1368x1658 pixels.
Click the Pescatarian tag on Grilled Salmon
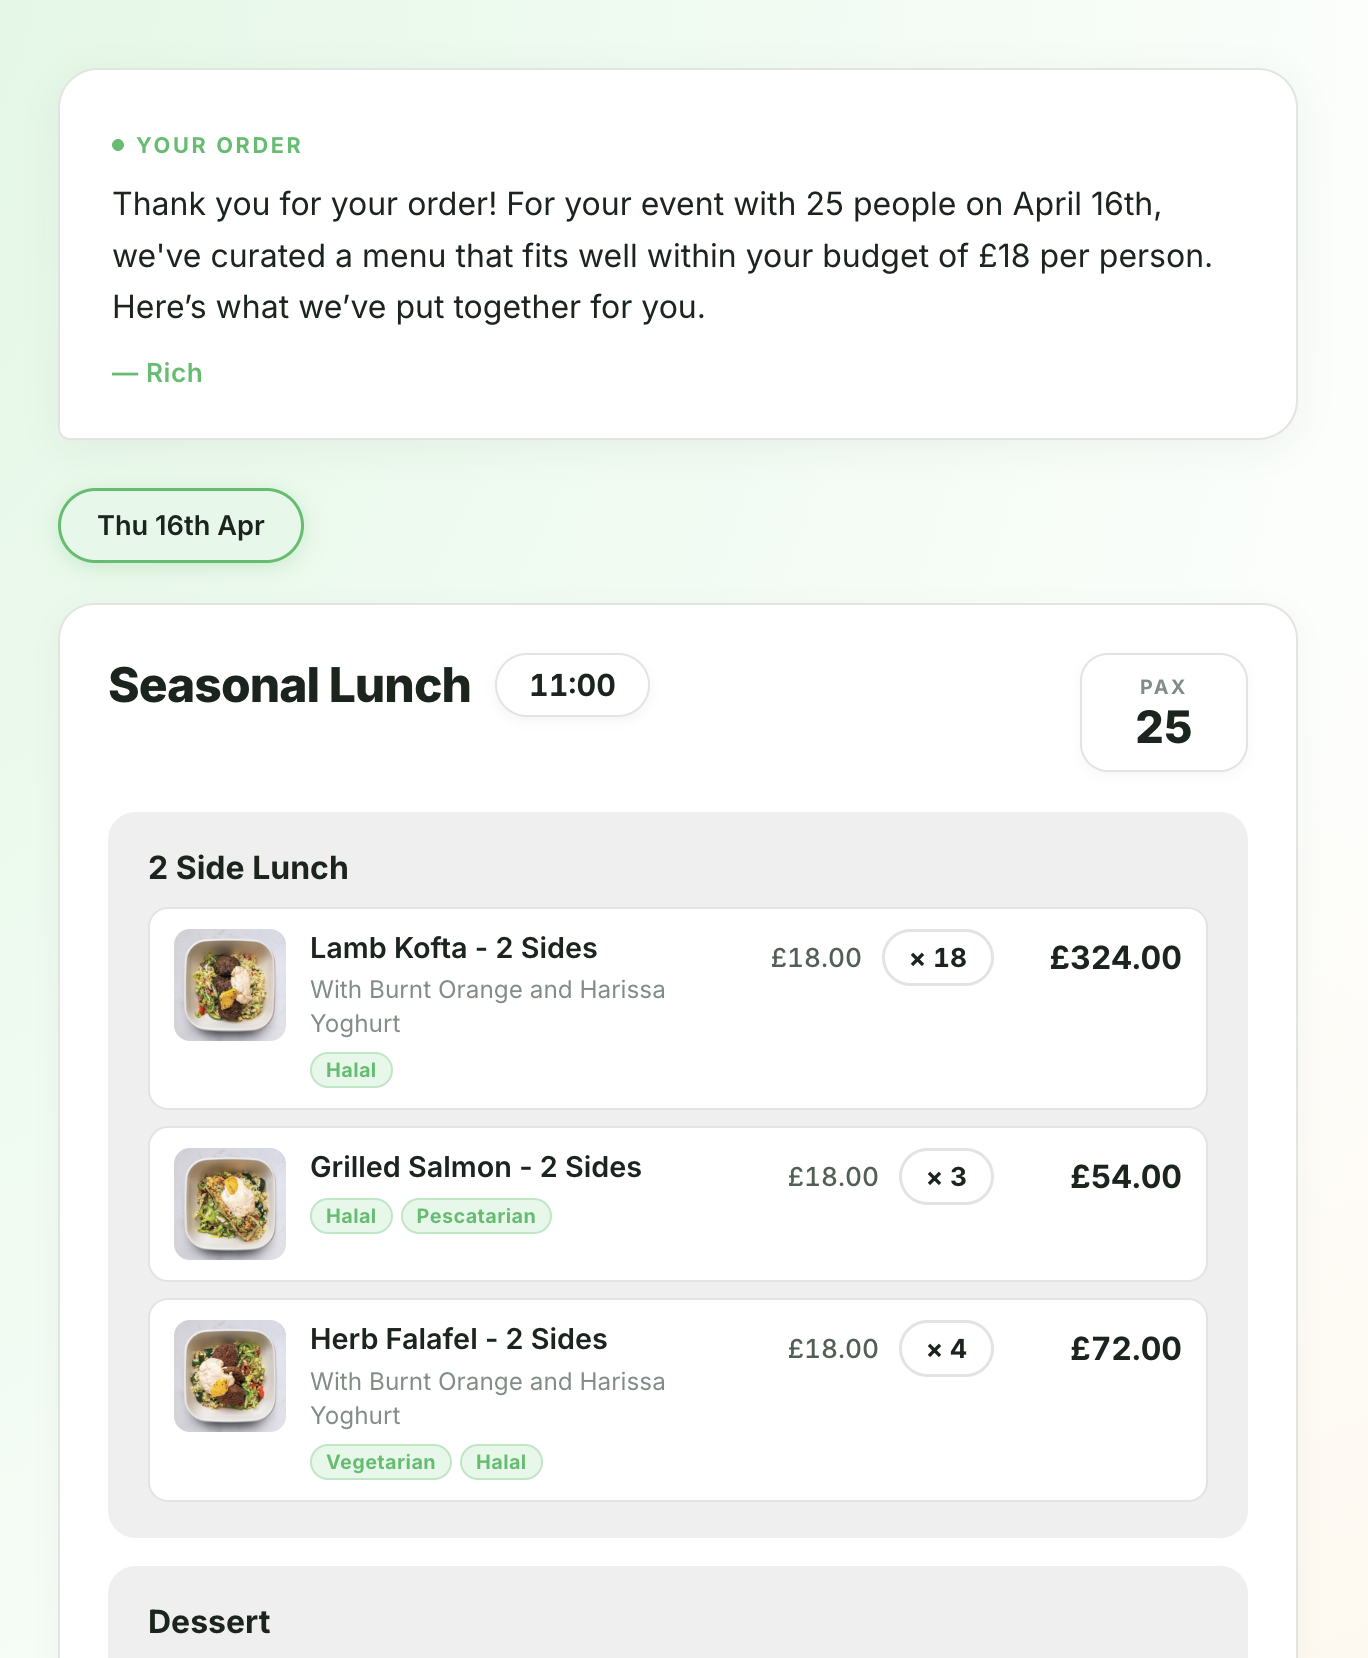476,1217
